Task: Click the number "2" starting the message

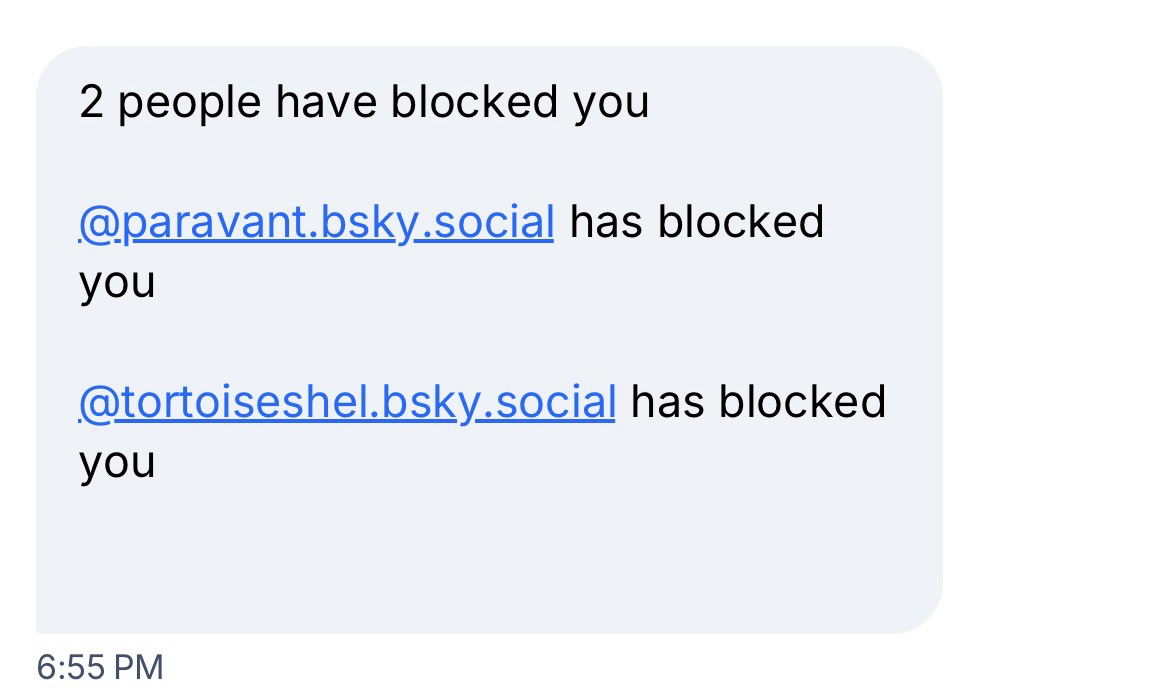Action: pos(92,103)
